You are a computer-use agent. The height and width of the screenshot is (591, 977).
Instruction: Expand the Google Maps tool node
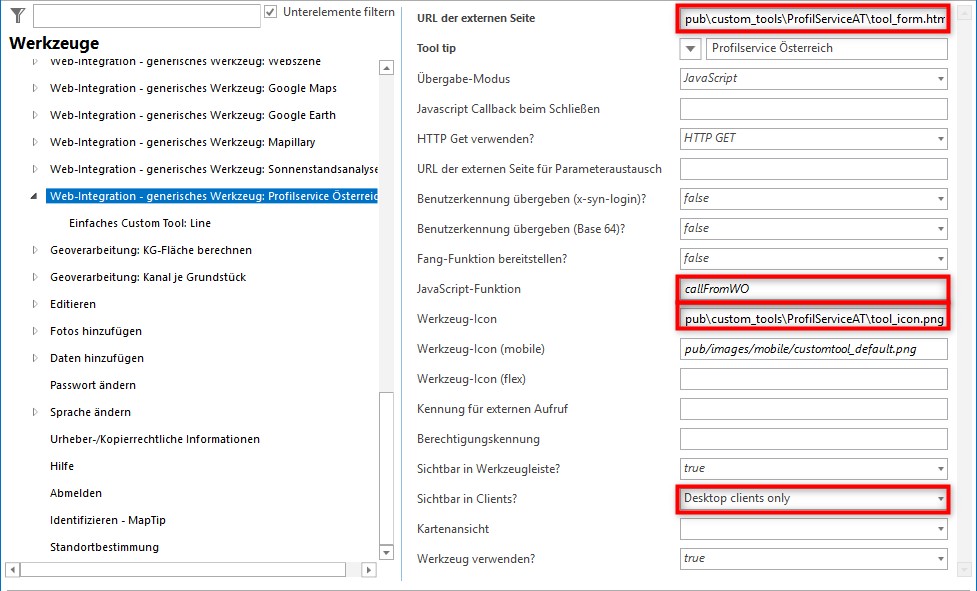pos(35,89)
